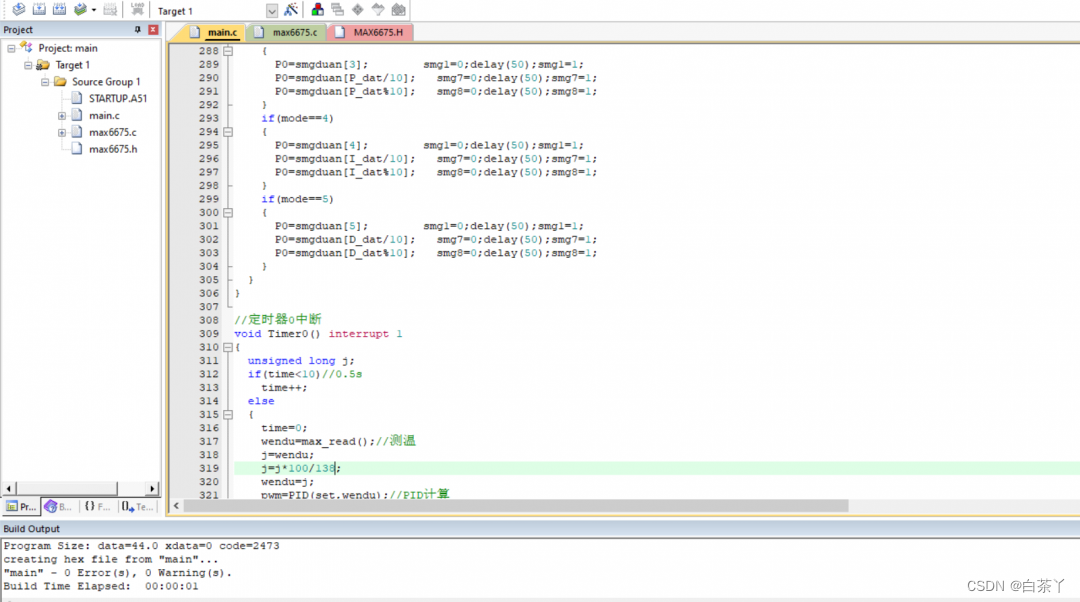Click the Rebuild all target files icon
Screen dimensions: 1080x602
click(x=59, y=10)
